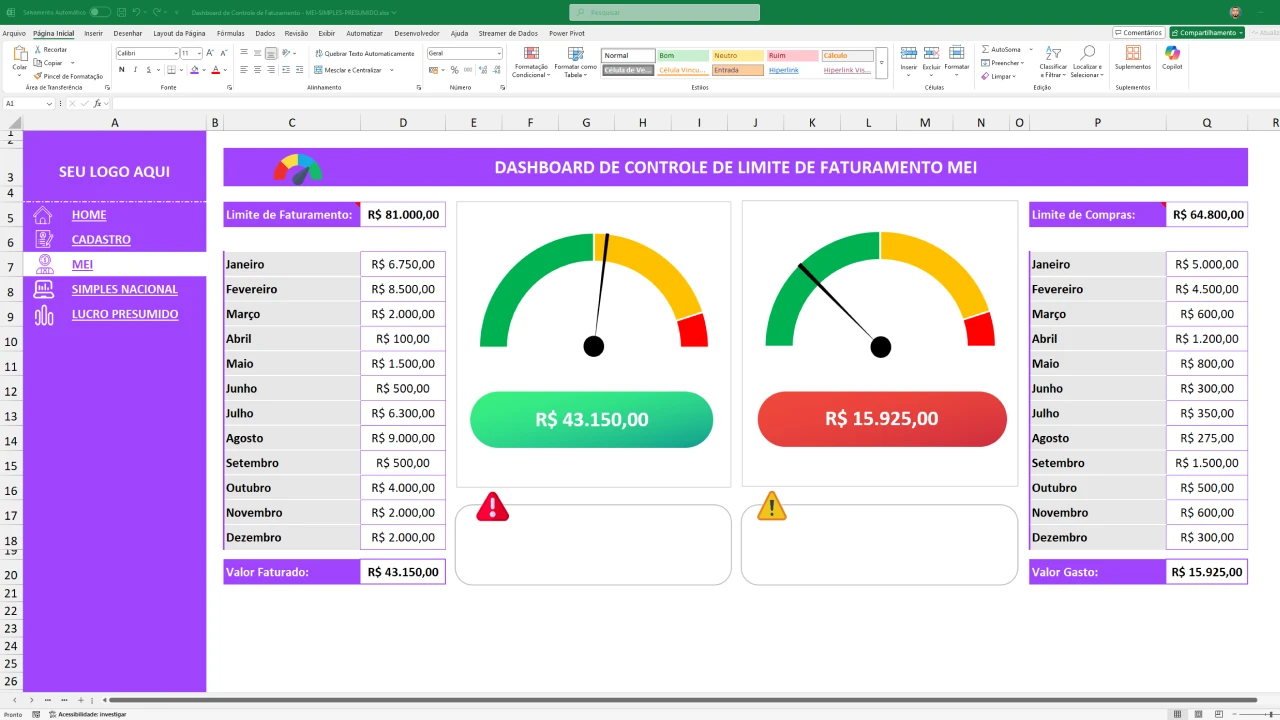1280x720 pixels.
Task: Toggle Quebrar Texto Automaticamente
Action: [x=364, y=53]
